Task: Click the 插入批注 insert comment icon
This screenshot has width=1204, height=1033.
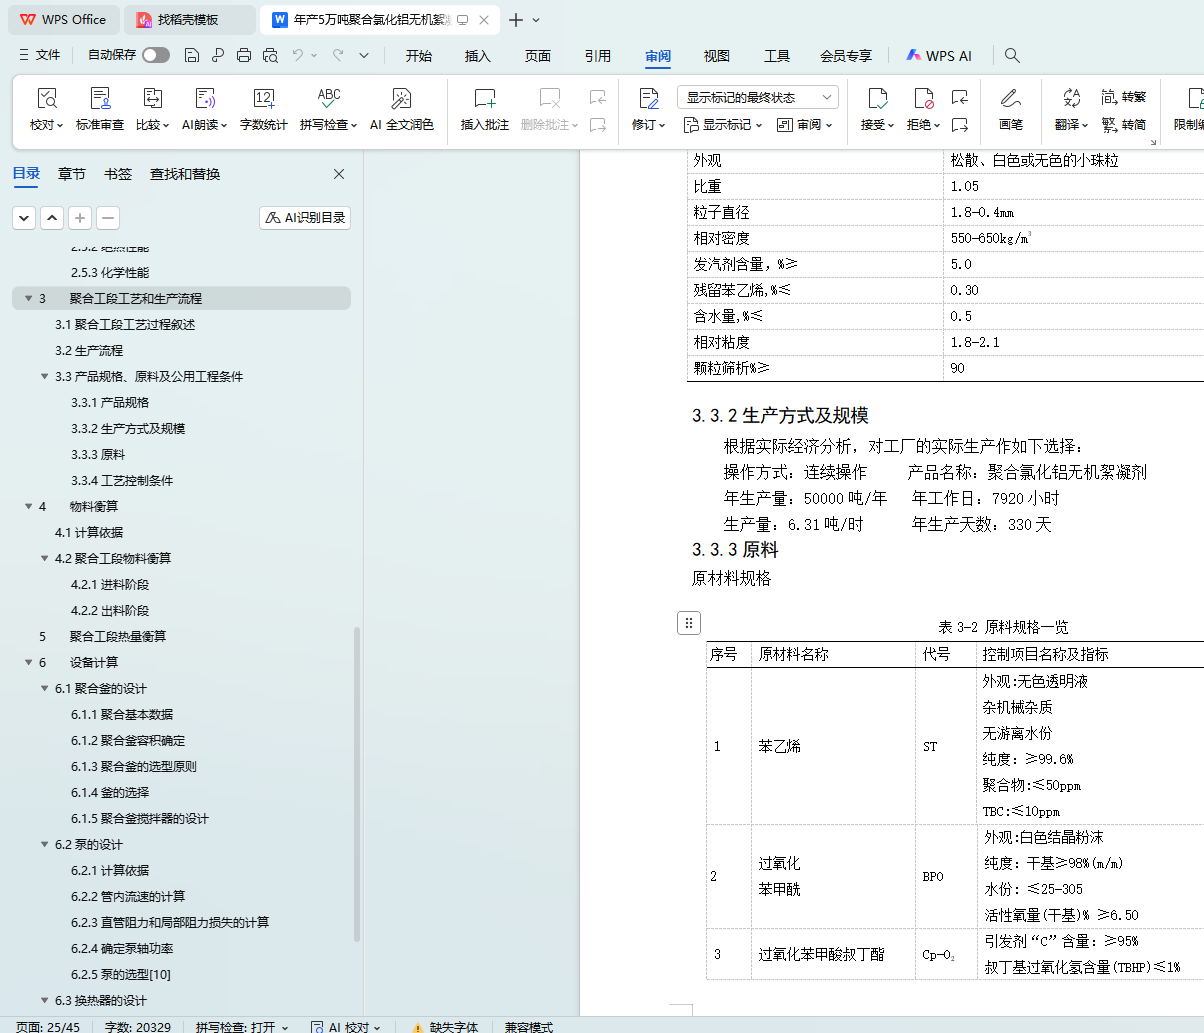Action: [484, 99]
